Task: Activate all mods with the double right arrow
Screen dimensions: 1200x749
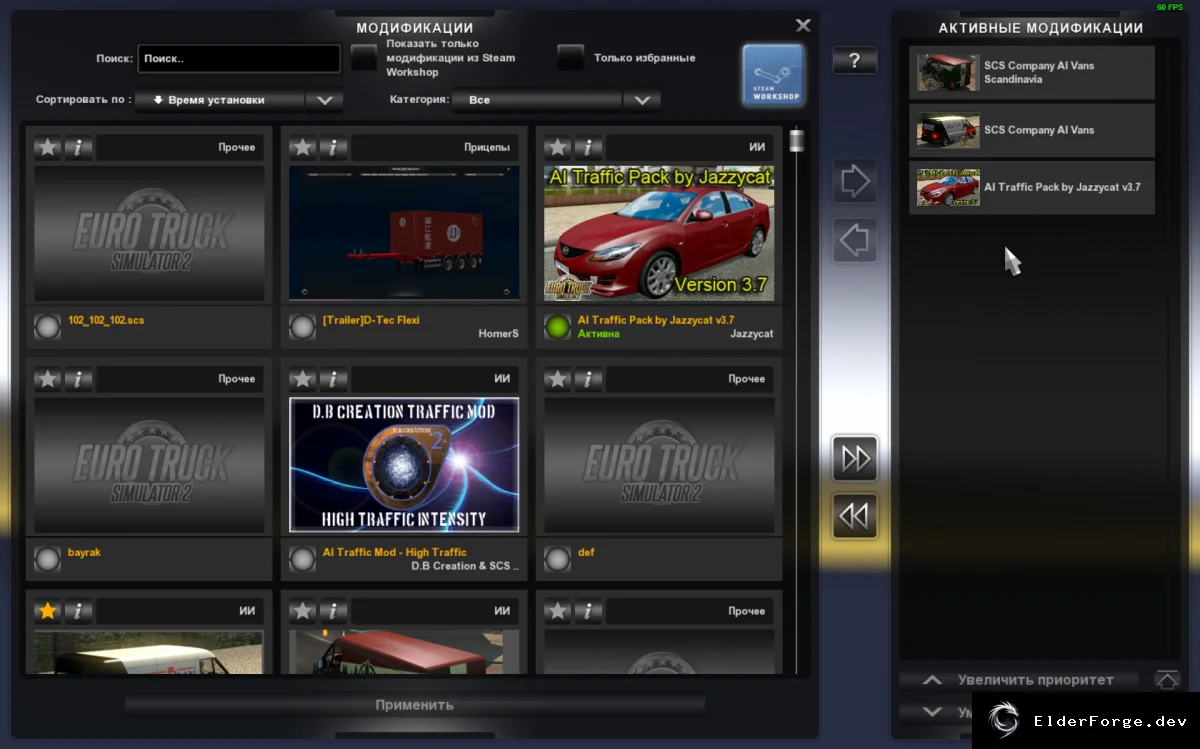Action: [x=855, y=459]
